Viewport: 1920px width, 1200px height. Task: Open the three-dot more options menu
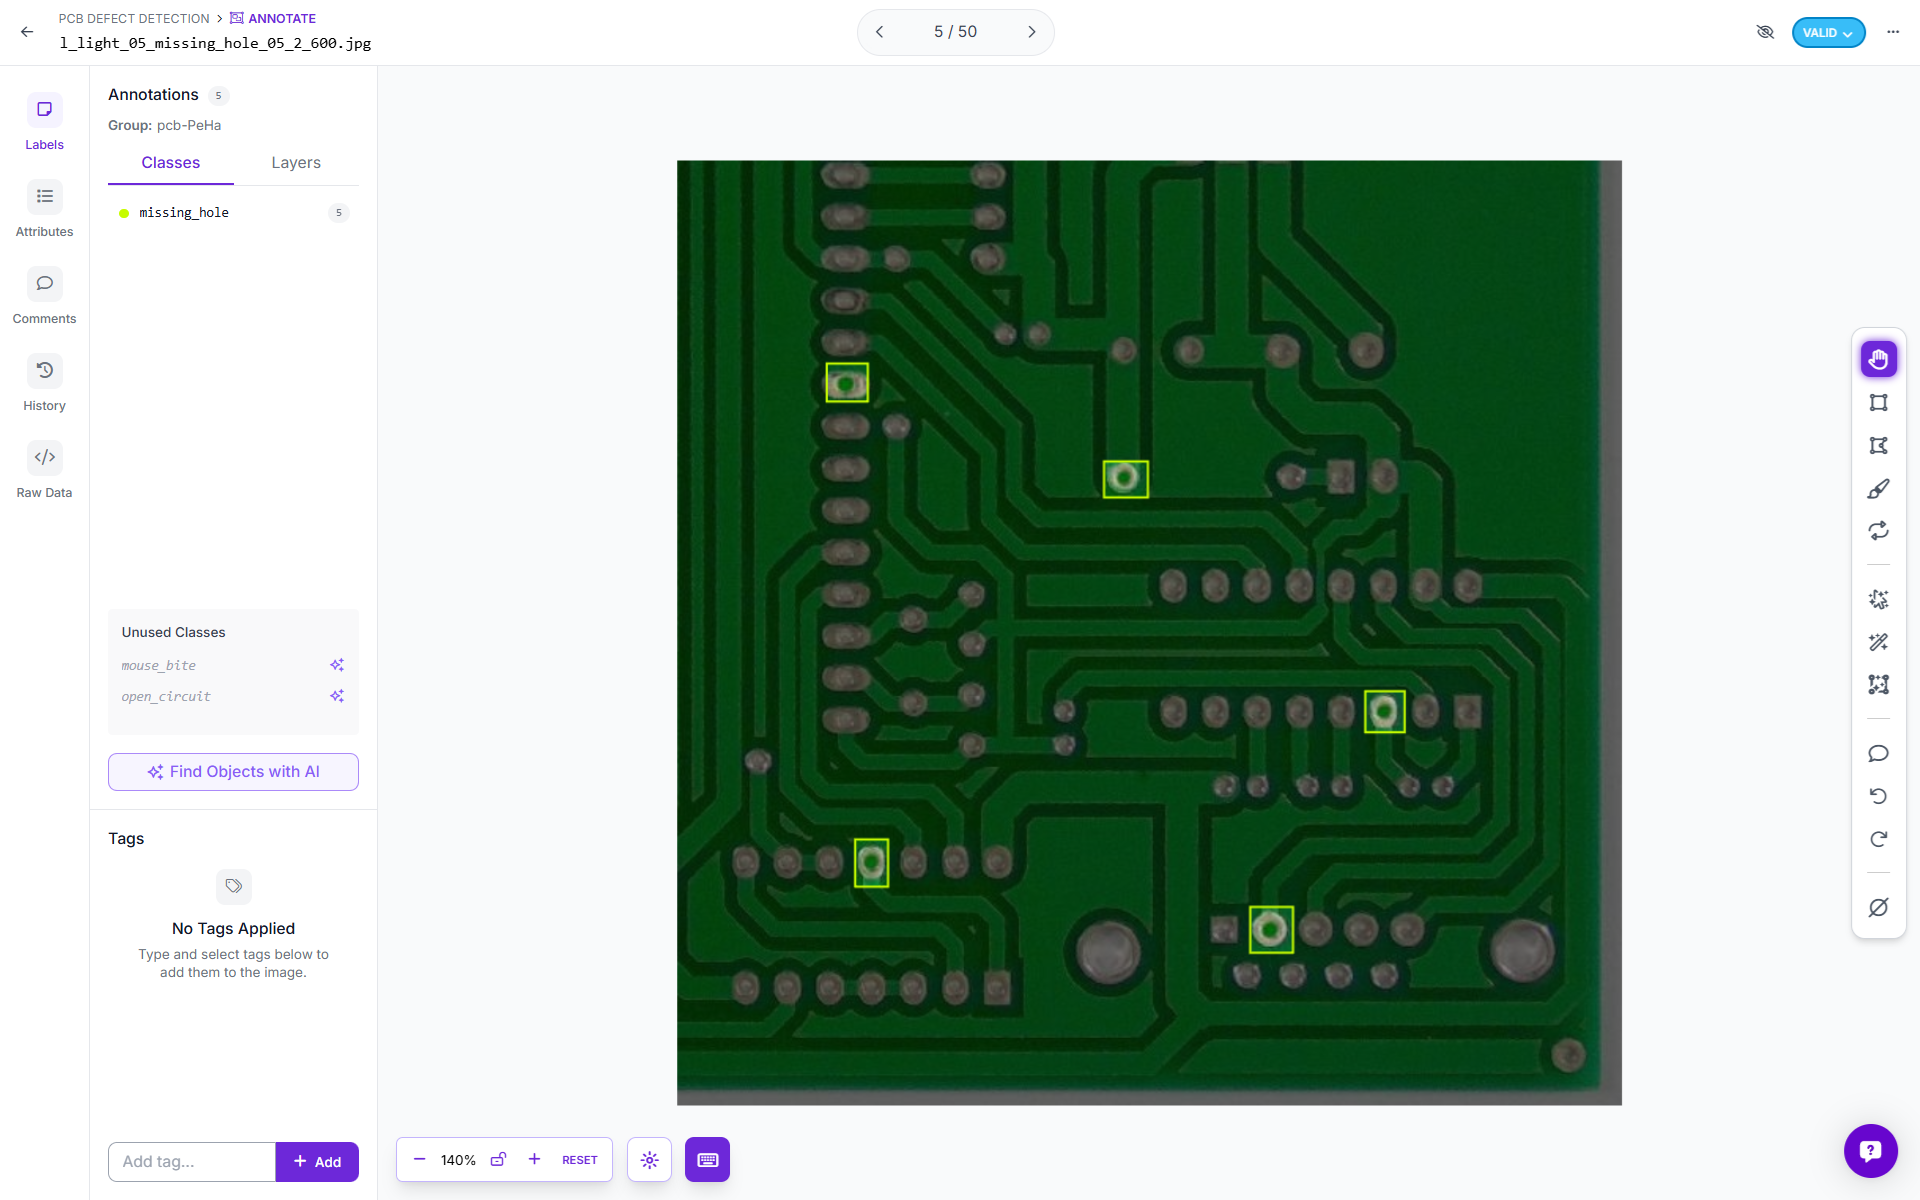pos(1893,32)
